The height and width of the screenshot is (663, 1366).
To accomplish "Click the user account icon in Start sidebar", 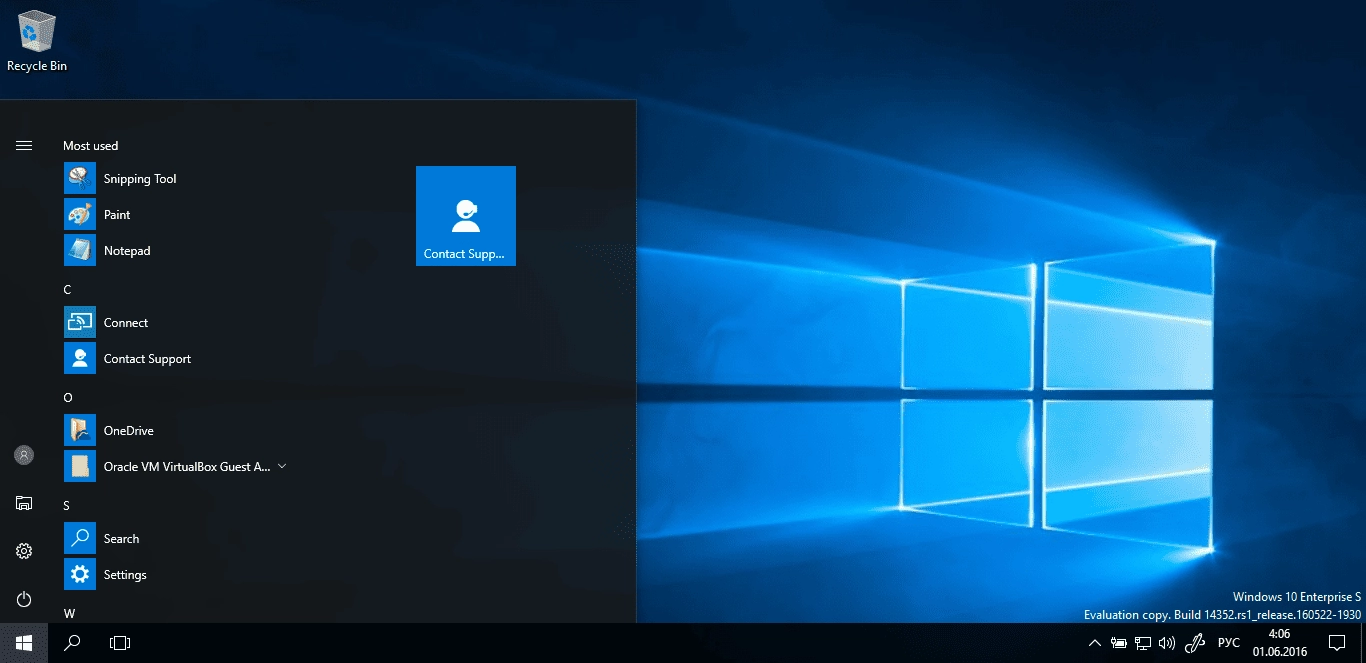I will [x=24, y=455].
